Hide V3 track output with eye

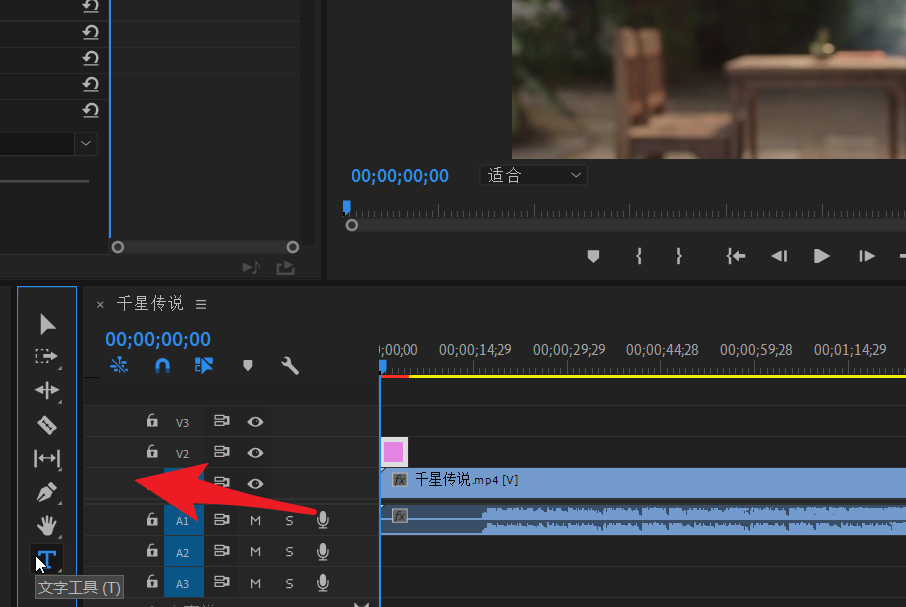pyautogui.click(x=255, y=422)
